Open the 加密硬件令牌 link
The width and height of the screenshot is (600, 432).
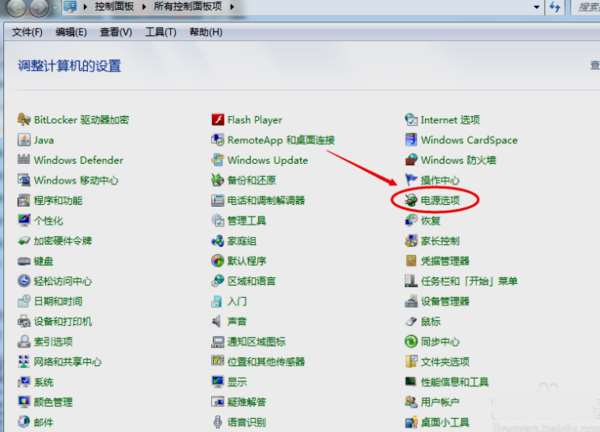tap(62, 241)
